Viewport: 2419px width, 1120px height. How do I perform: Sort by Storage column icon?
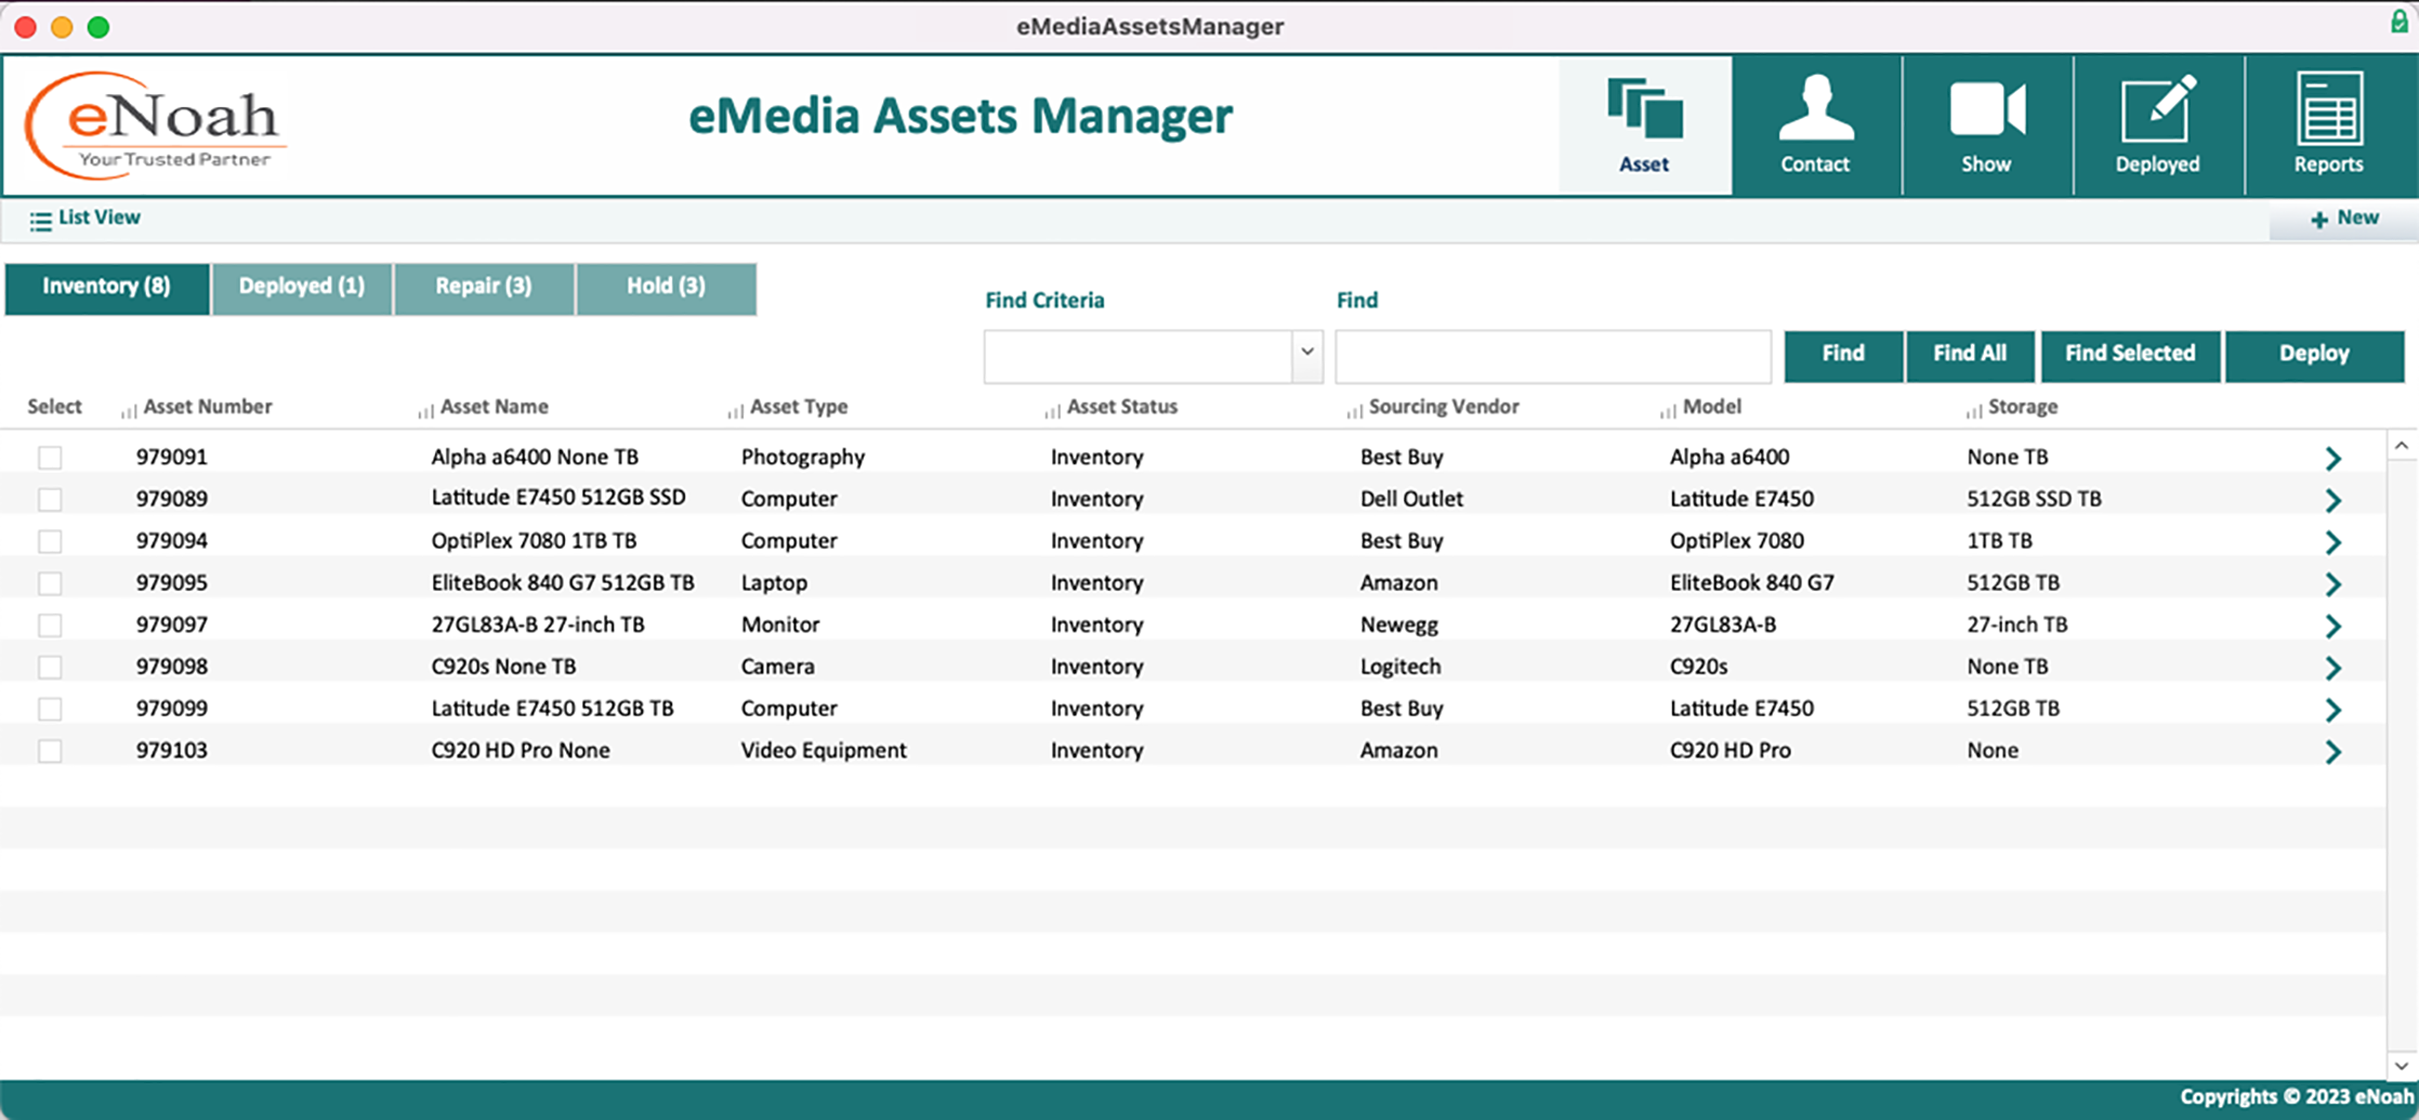tap(1973, 411)
